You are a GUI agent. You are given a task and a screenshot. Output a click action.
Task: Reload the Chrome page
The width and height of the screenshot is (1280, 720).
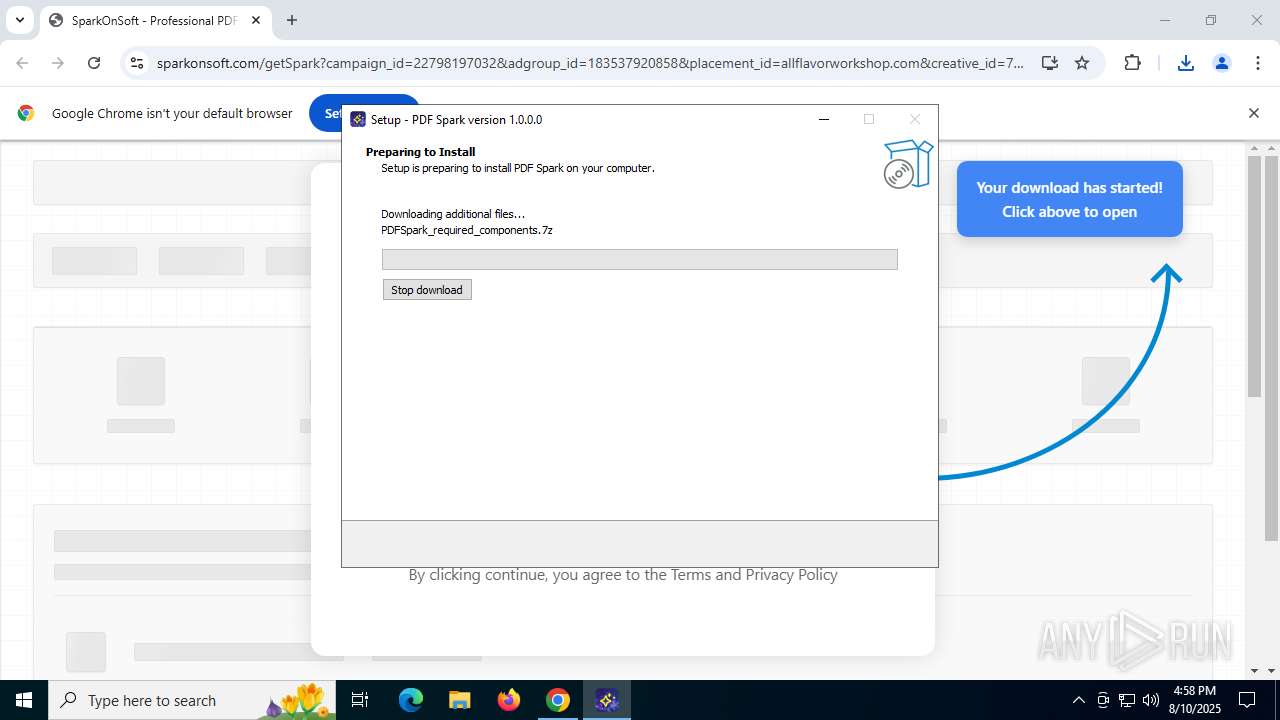coord(94,63)
